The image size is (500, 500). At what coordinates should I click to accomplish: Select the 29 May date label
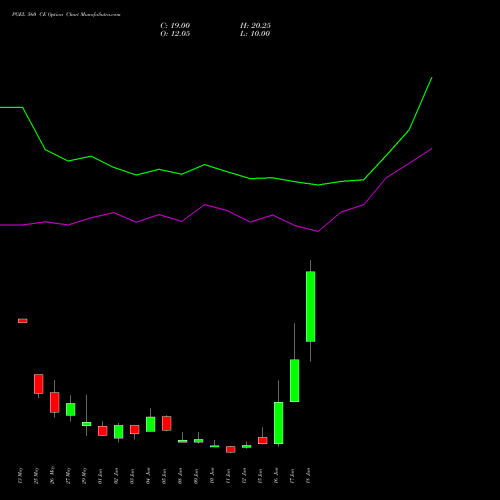pos(84,476)
